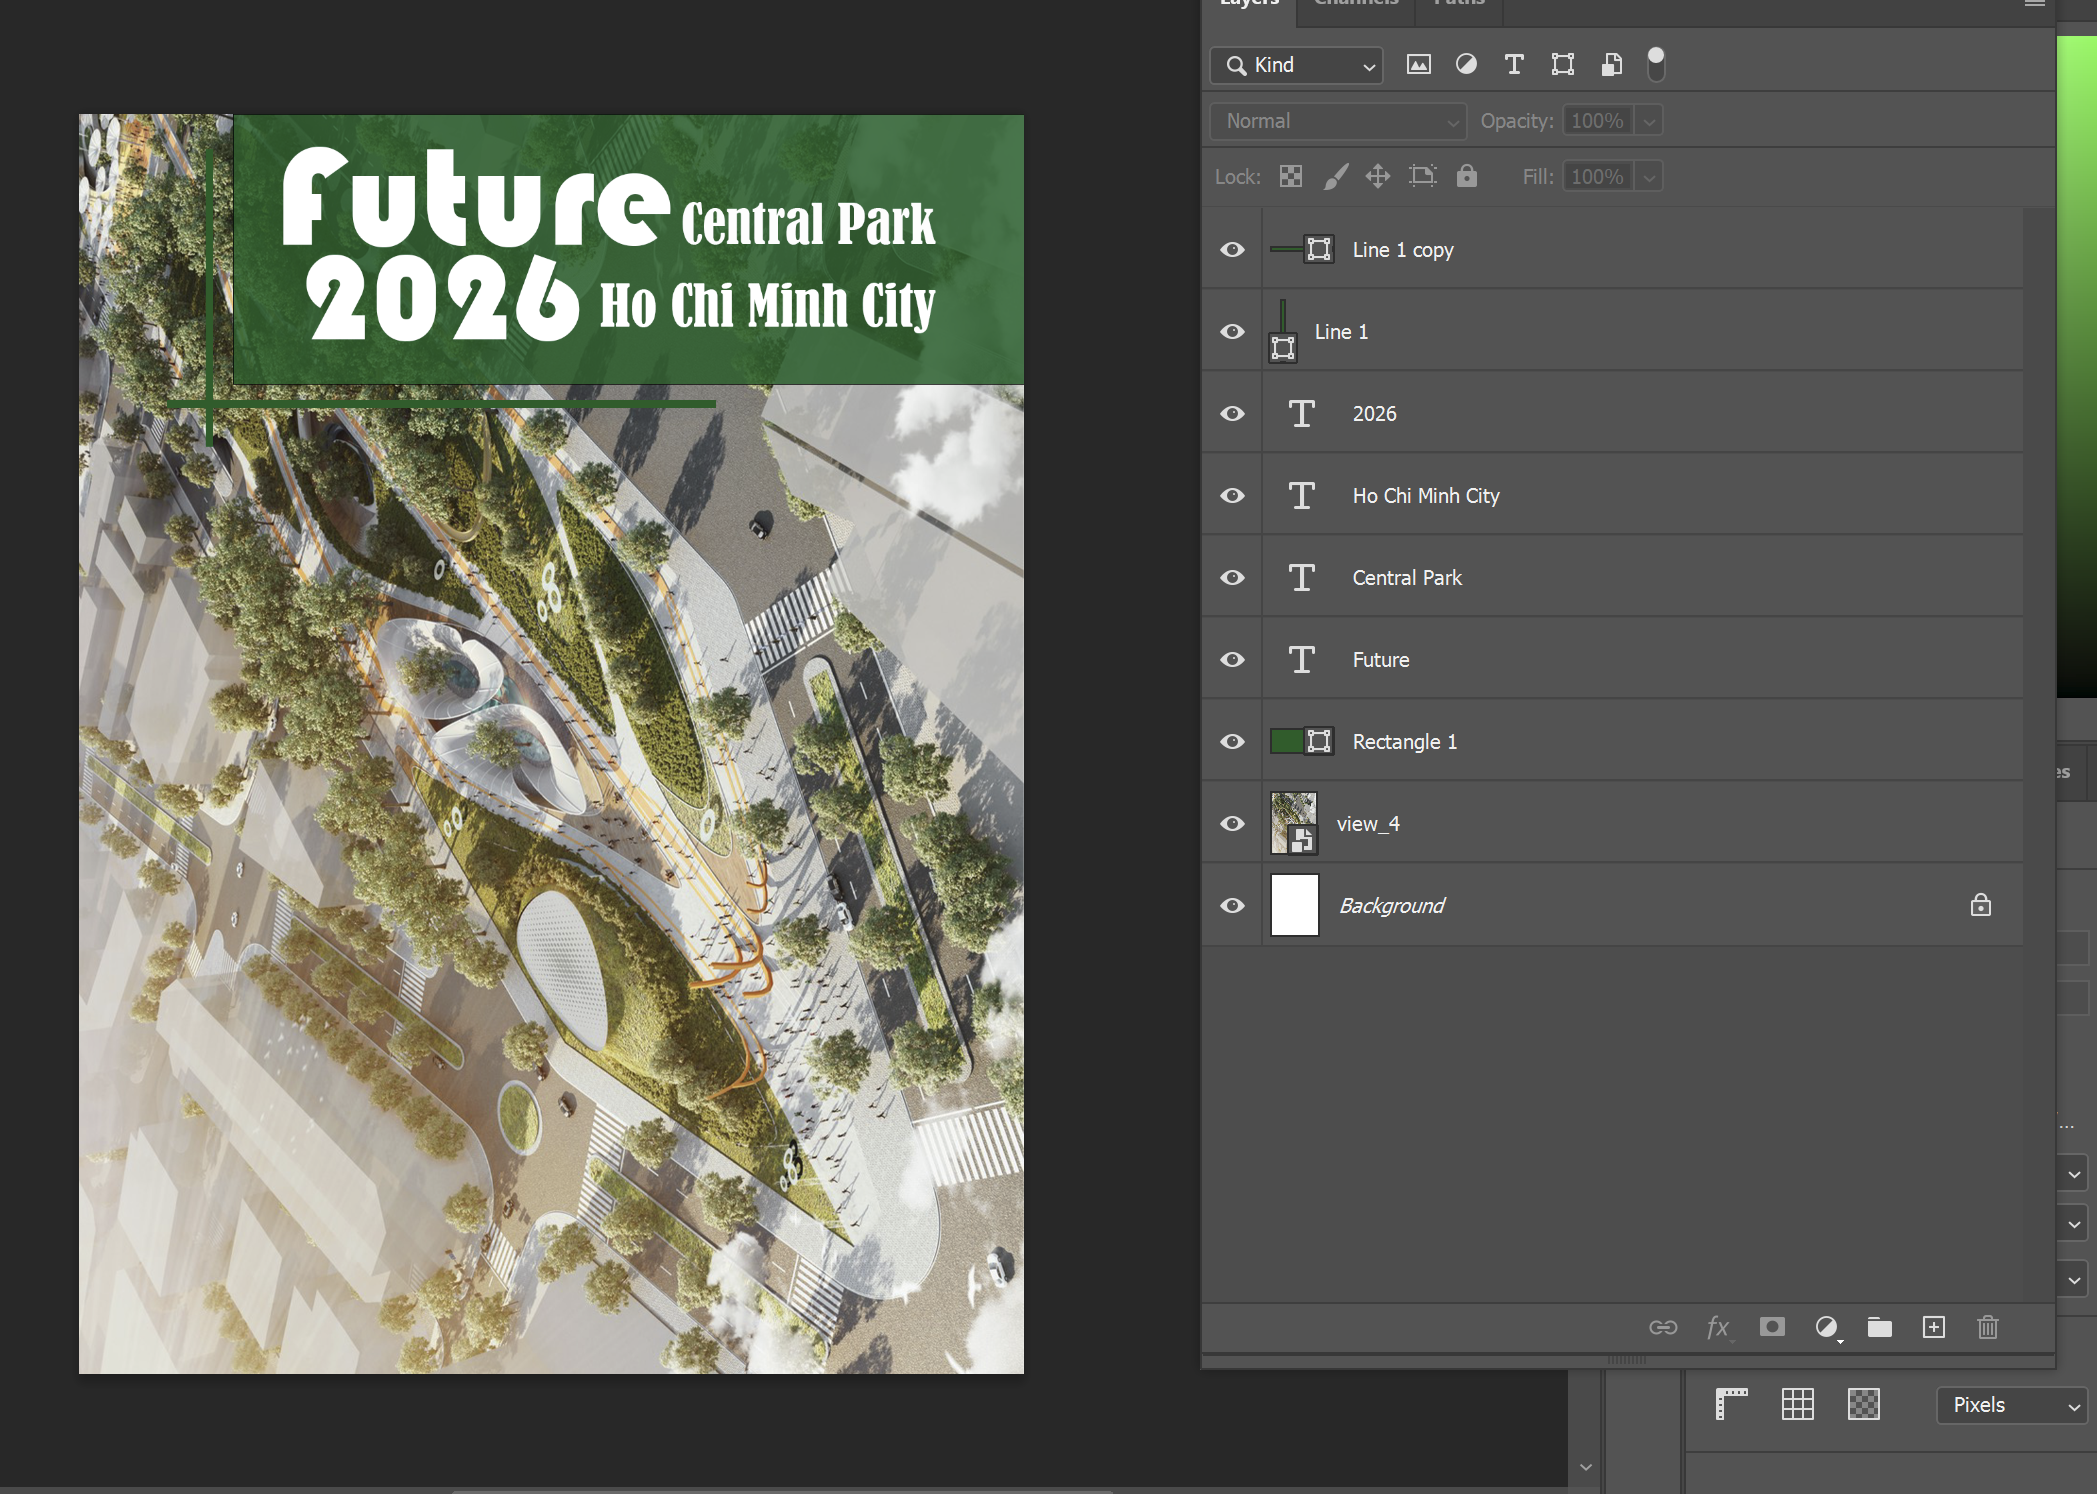The width and height of the screenshot is (2097, 1494).
Task: Create a new layer with plus icon
Action: [1933, 1327]
